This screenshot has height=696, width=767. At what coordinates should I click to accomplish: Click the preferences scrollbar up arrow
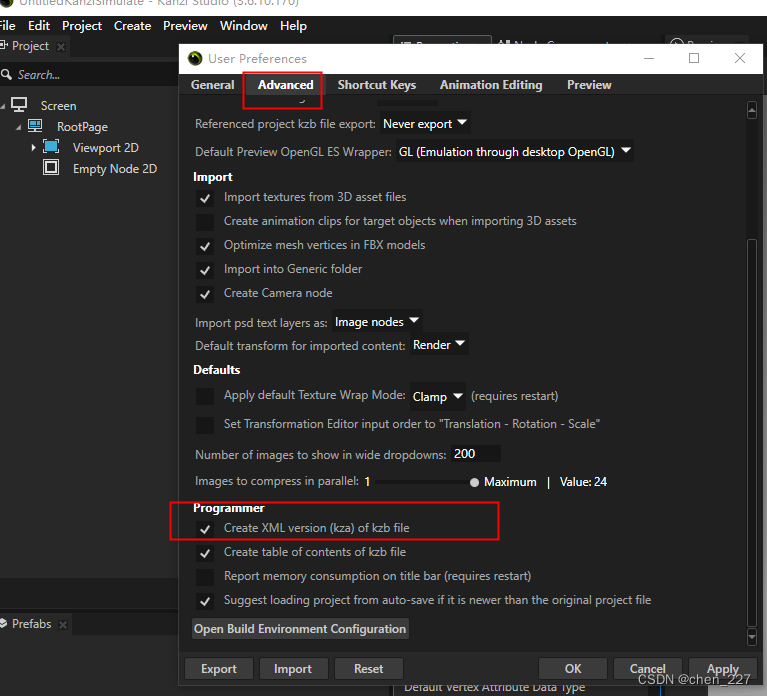(x=752, y=111)
